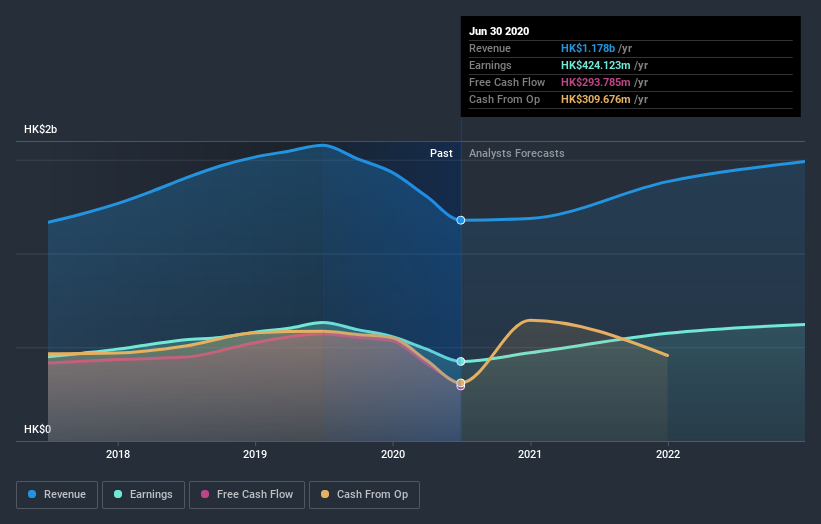
Task: Click the Jun 30 2020 tooltip date
Action: tap(499, 31)
